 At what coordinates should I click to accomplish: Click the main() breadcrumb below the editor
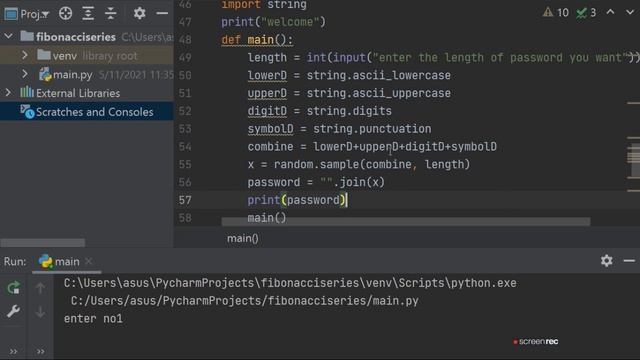point(242,238)
